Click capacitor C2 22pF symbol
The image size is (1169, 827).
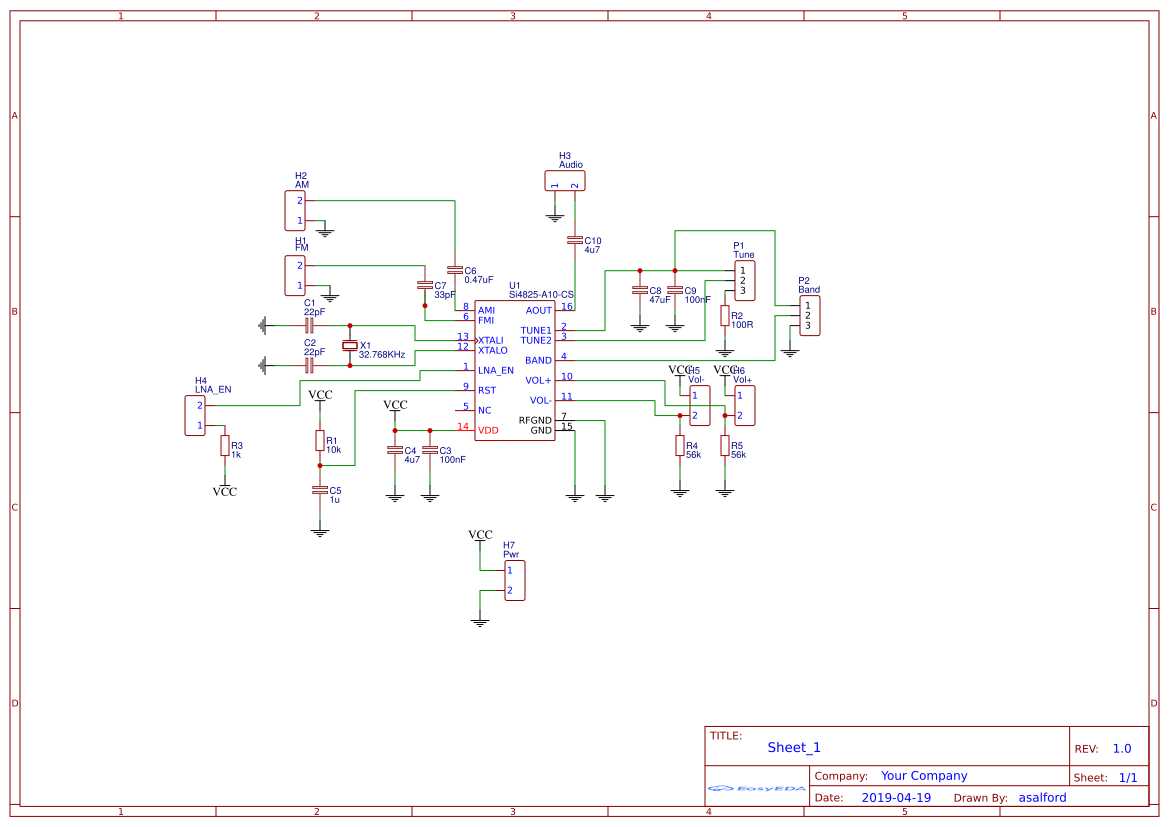tap(309, 365)
